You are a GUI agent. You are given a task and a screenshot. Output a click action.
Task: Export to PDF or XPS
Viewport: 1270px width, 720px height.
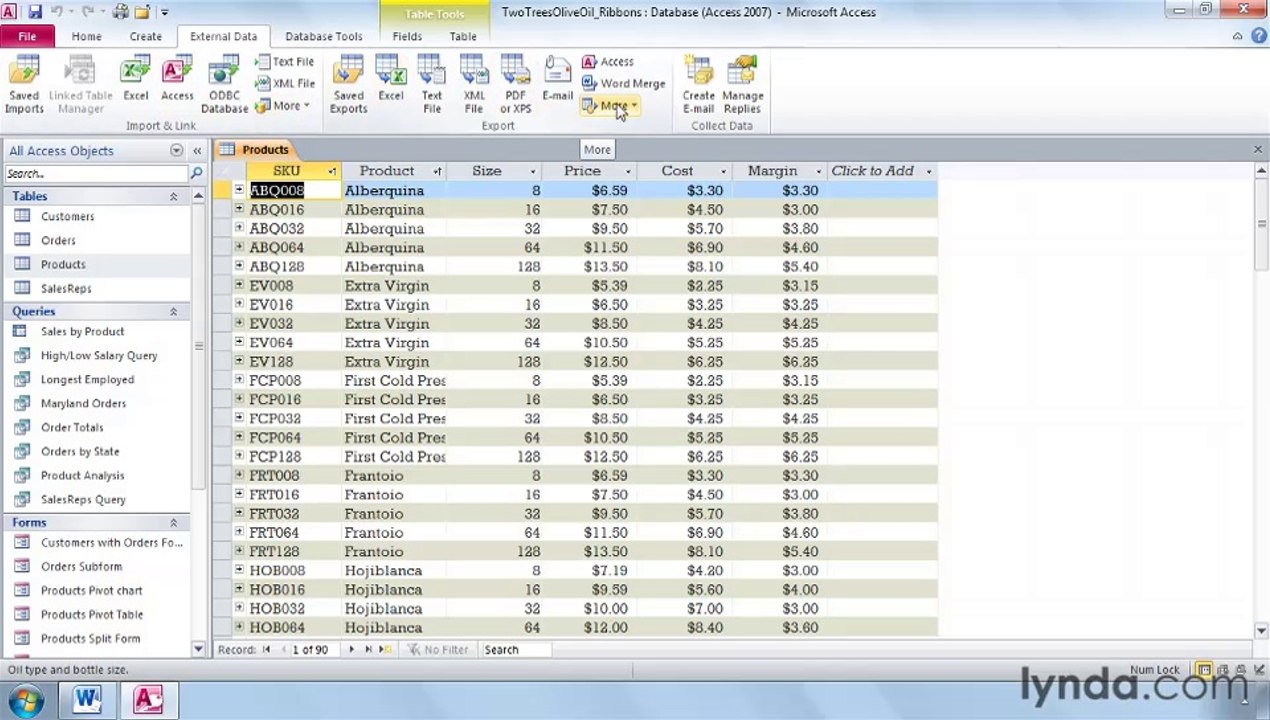pos(515,86)
